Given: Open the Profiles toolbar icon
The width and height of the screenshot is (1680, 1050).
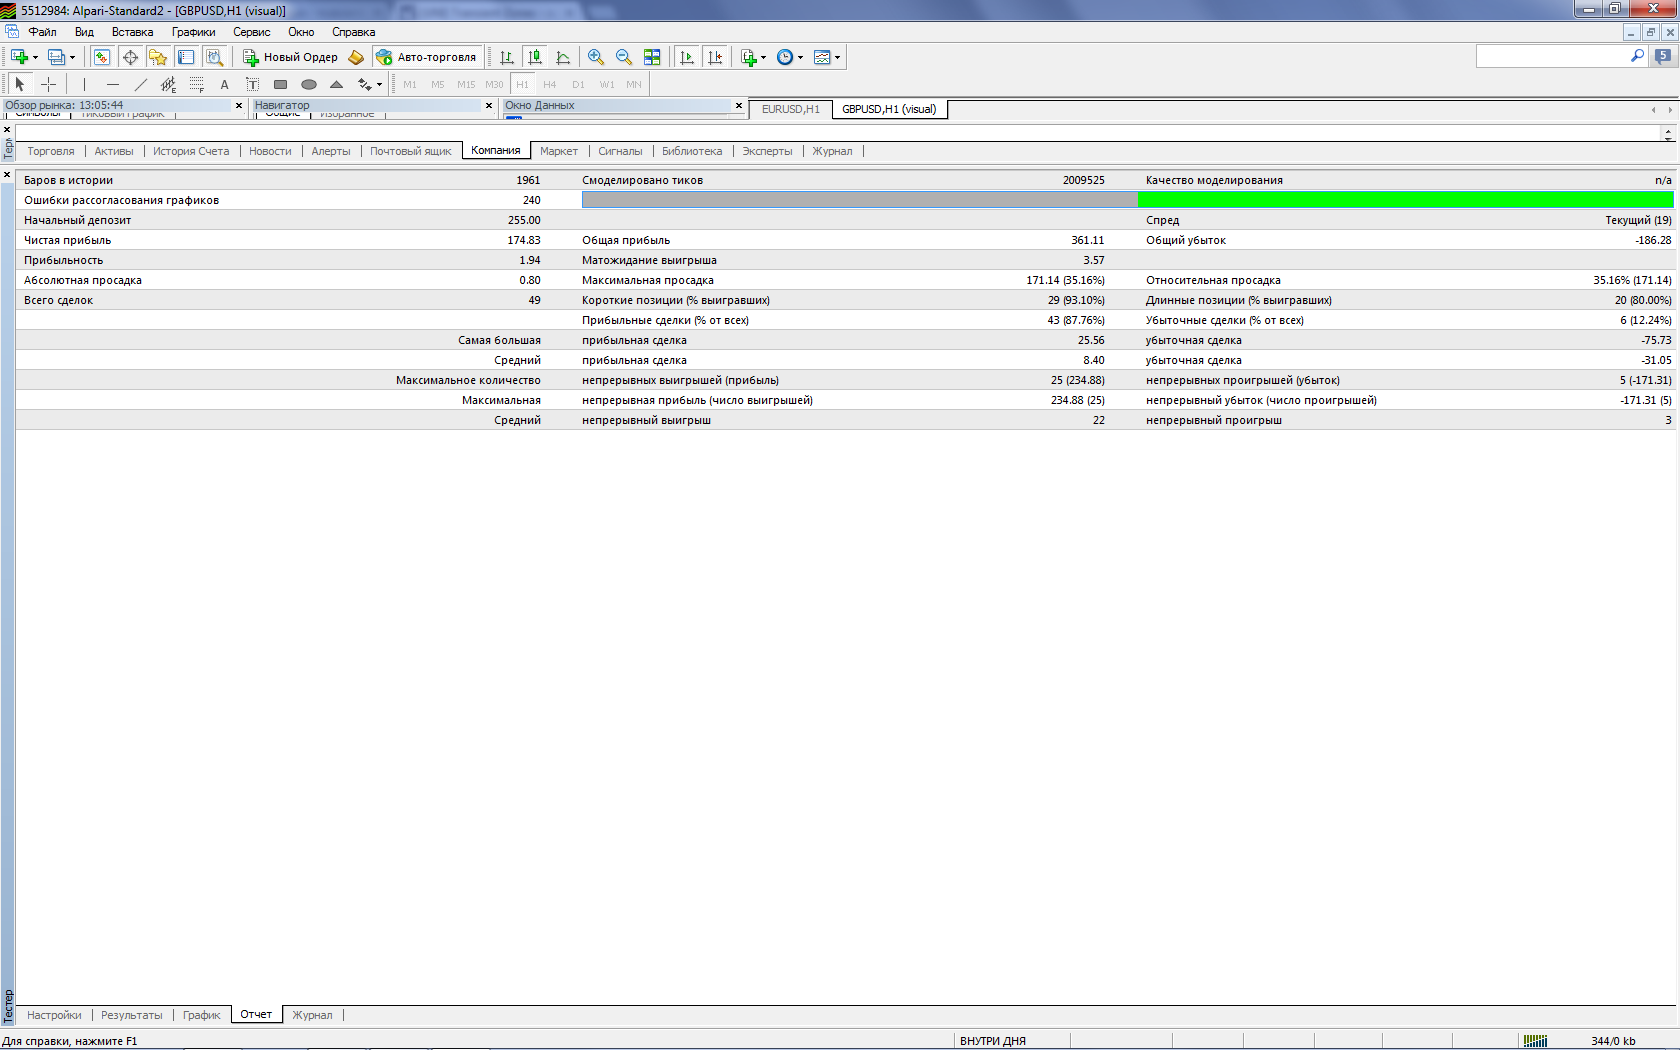Looking at the screenshot, I should (x=57, y=57).
